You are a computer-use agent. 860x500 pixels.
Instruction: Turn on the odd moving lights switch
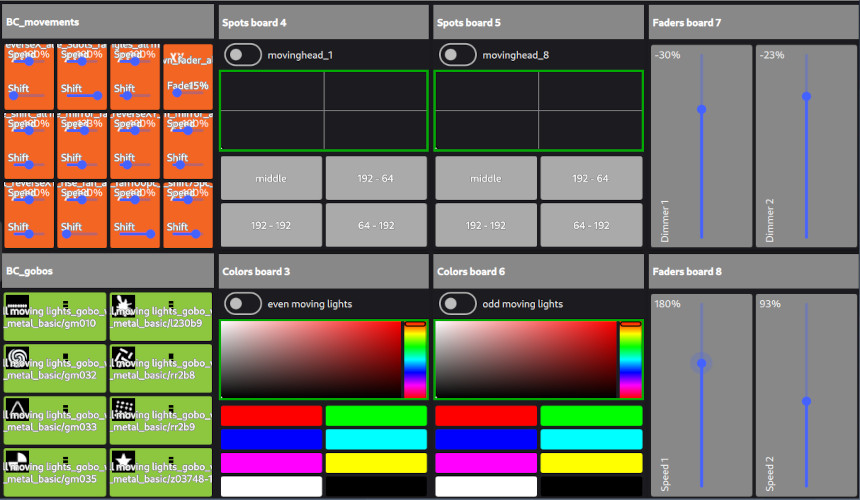point(458,304)
